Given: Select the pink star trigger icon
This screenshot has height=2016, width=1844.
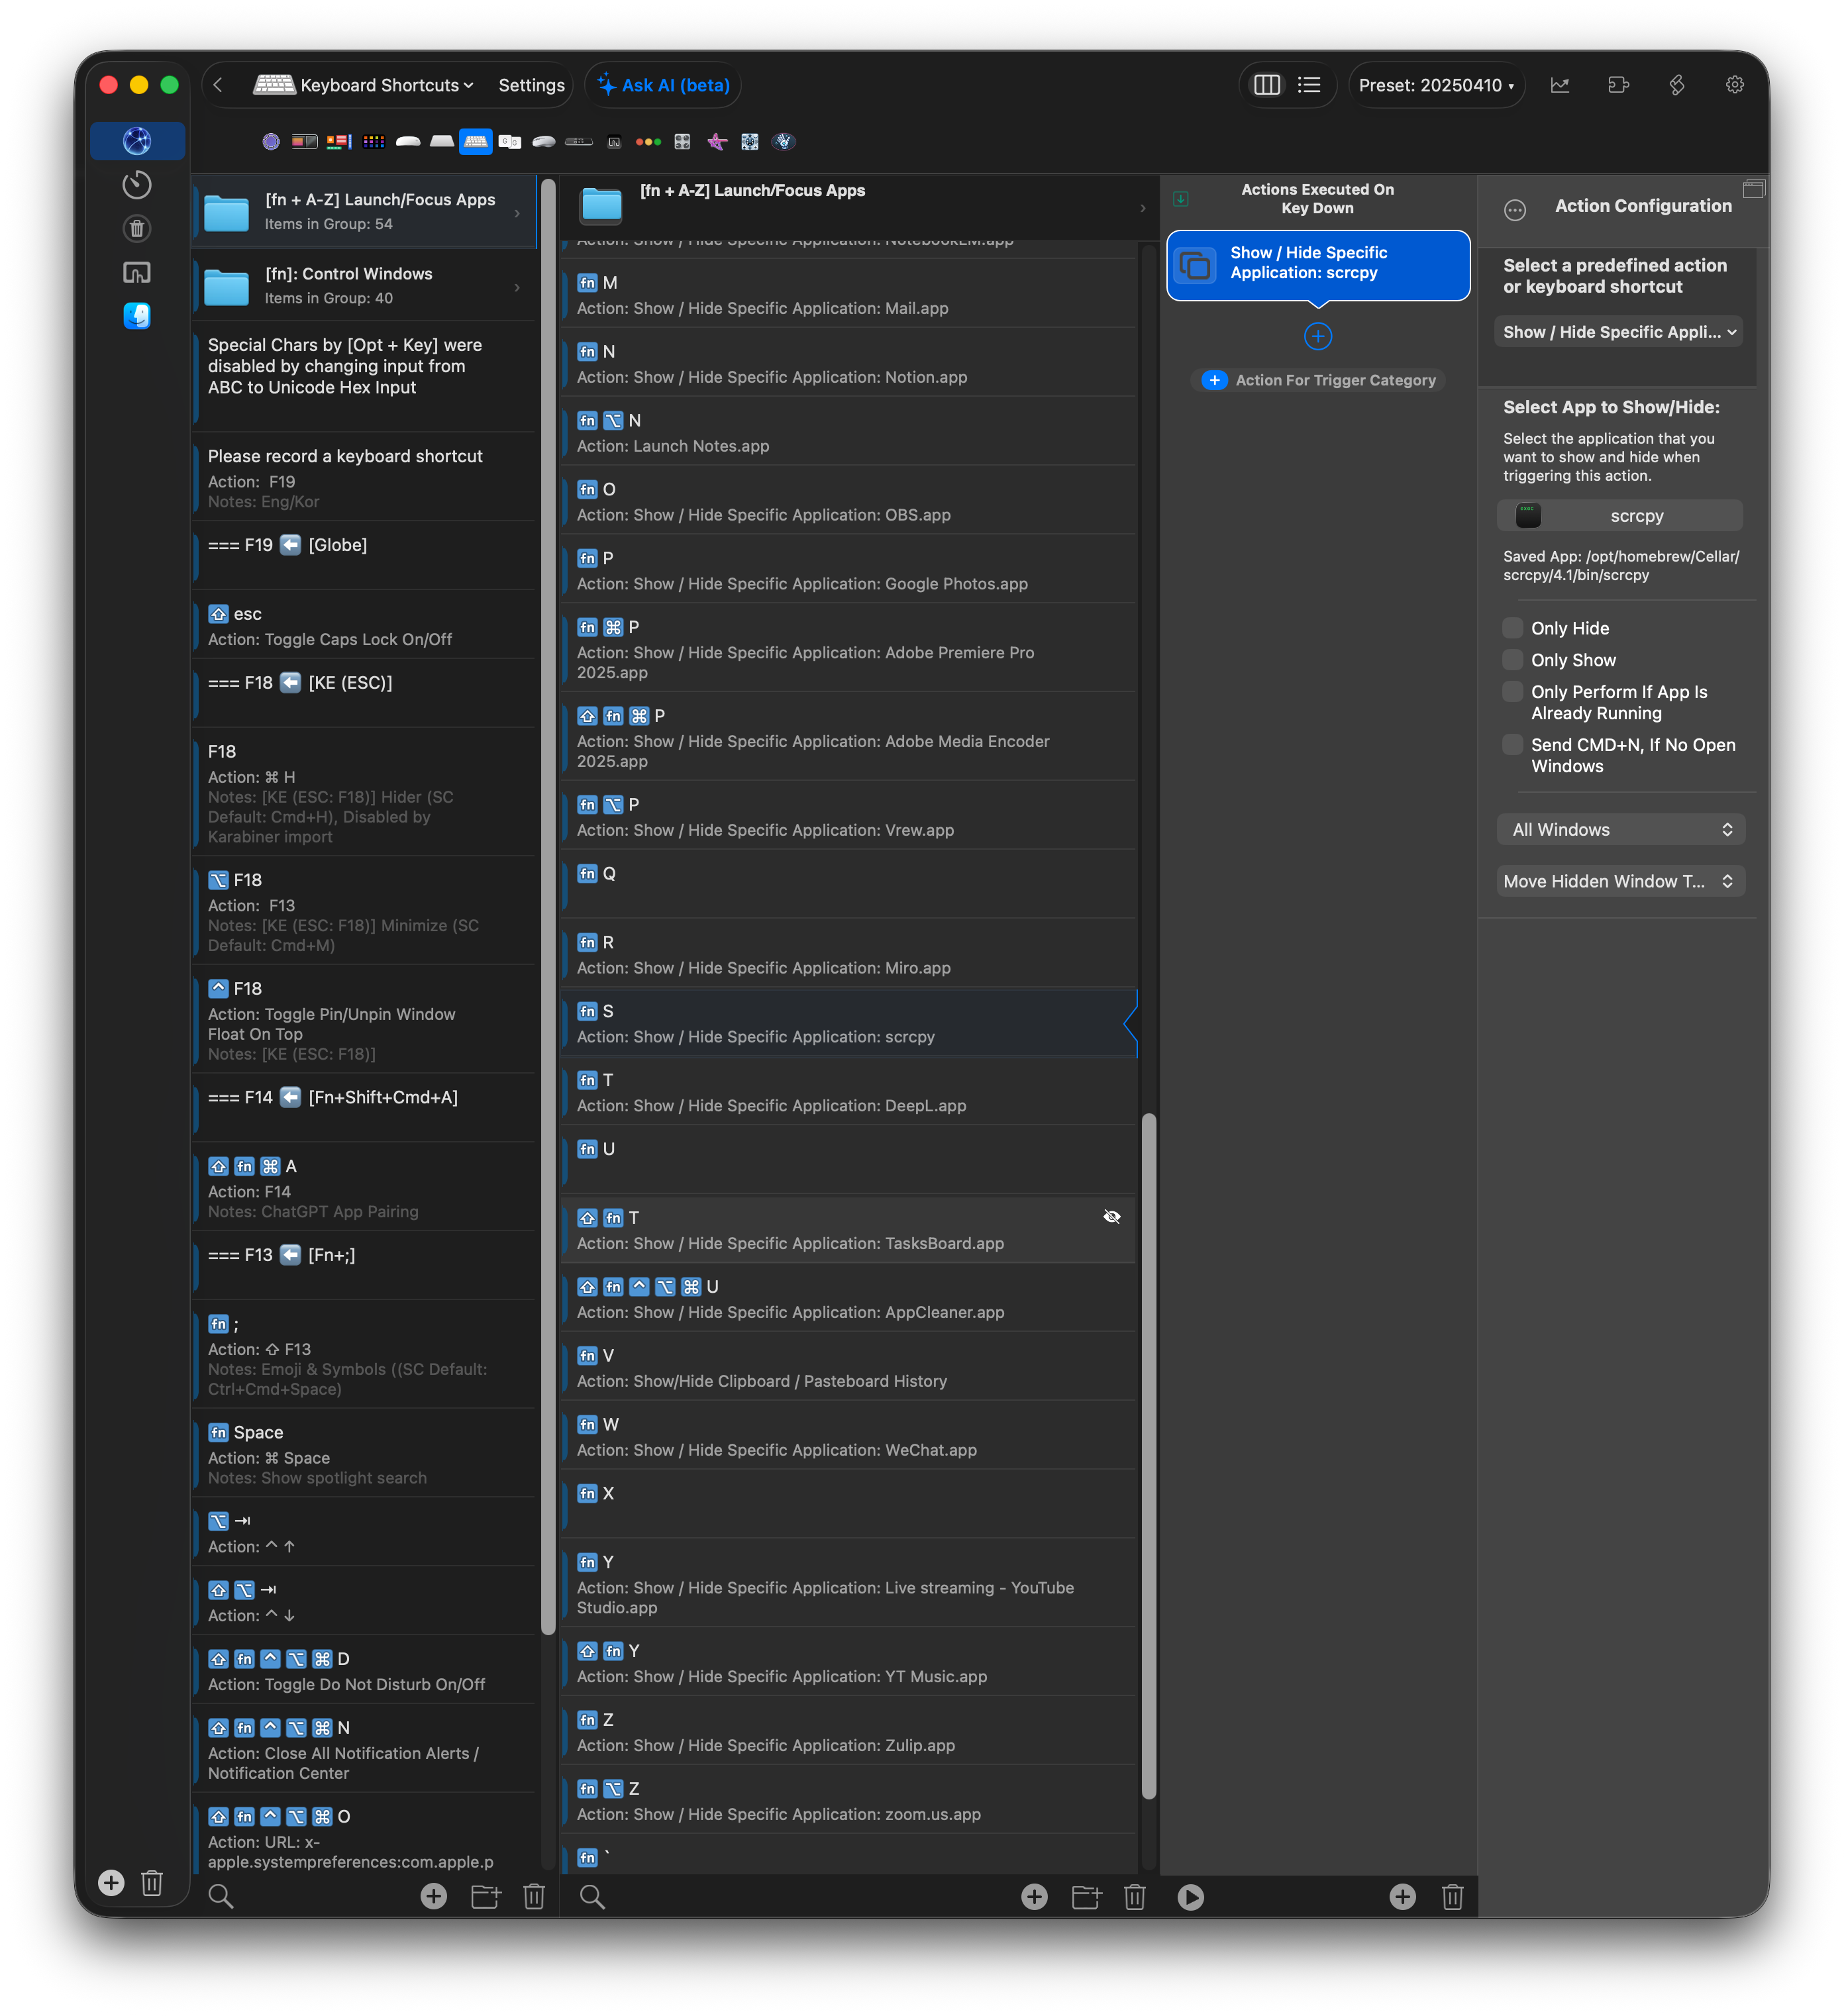Looking at the screenshot, I should point(718,142).
